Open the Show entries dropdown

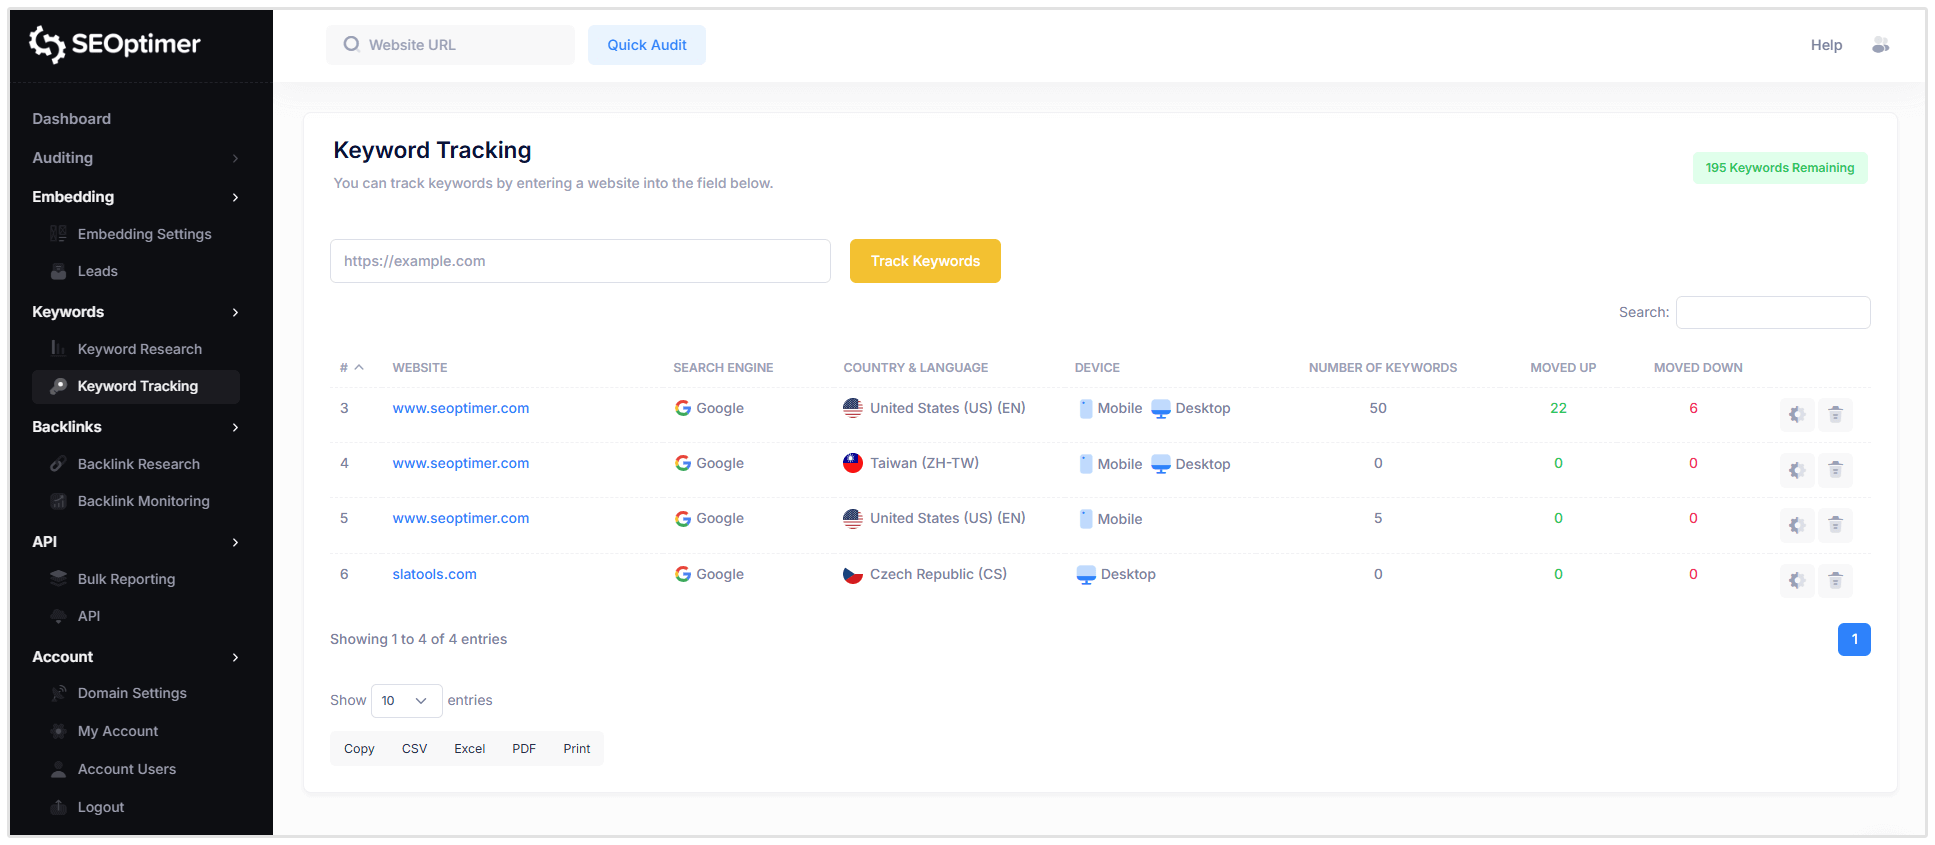point(406,701)
